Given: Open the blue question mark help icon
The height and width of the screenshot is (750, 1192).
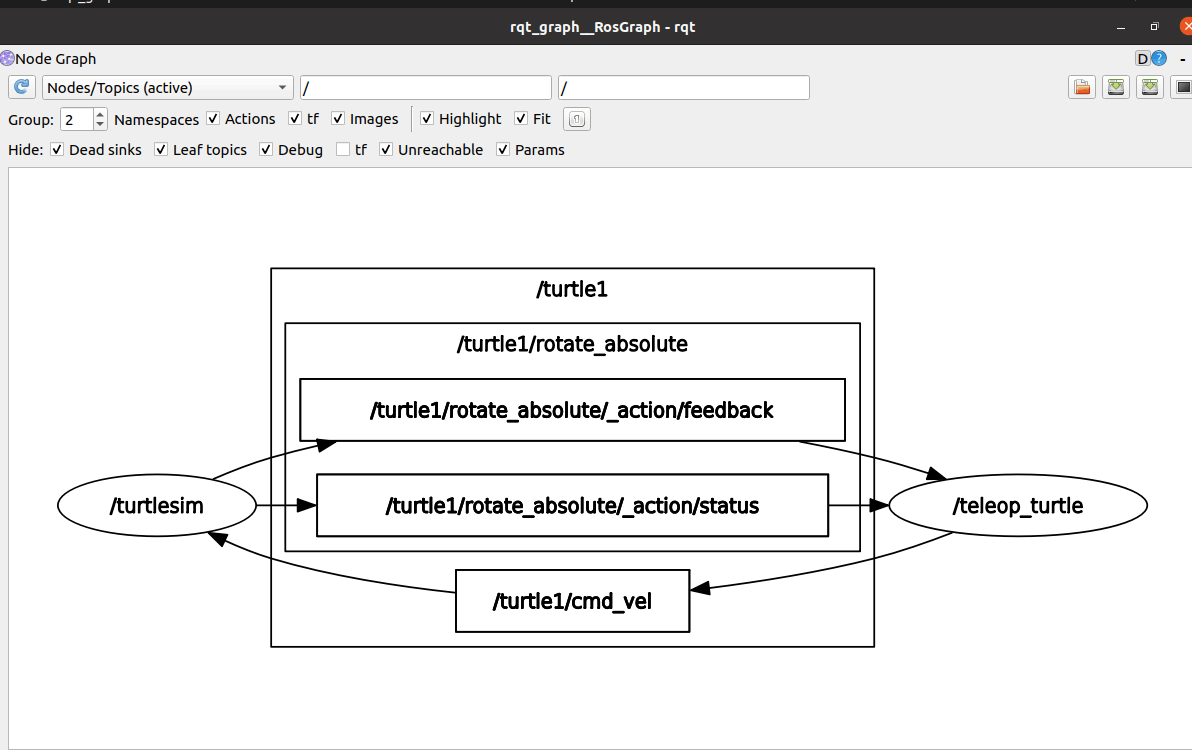Looking at the screenshot, I should pos(1159,59).
